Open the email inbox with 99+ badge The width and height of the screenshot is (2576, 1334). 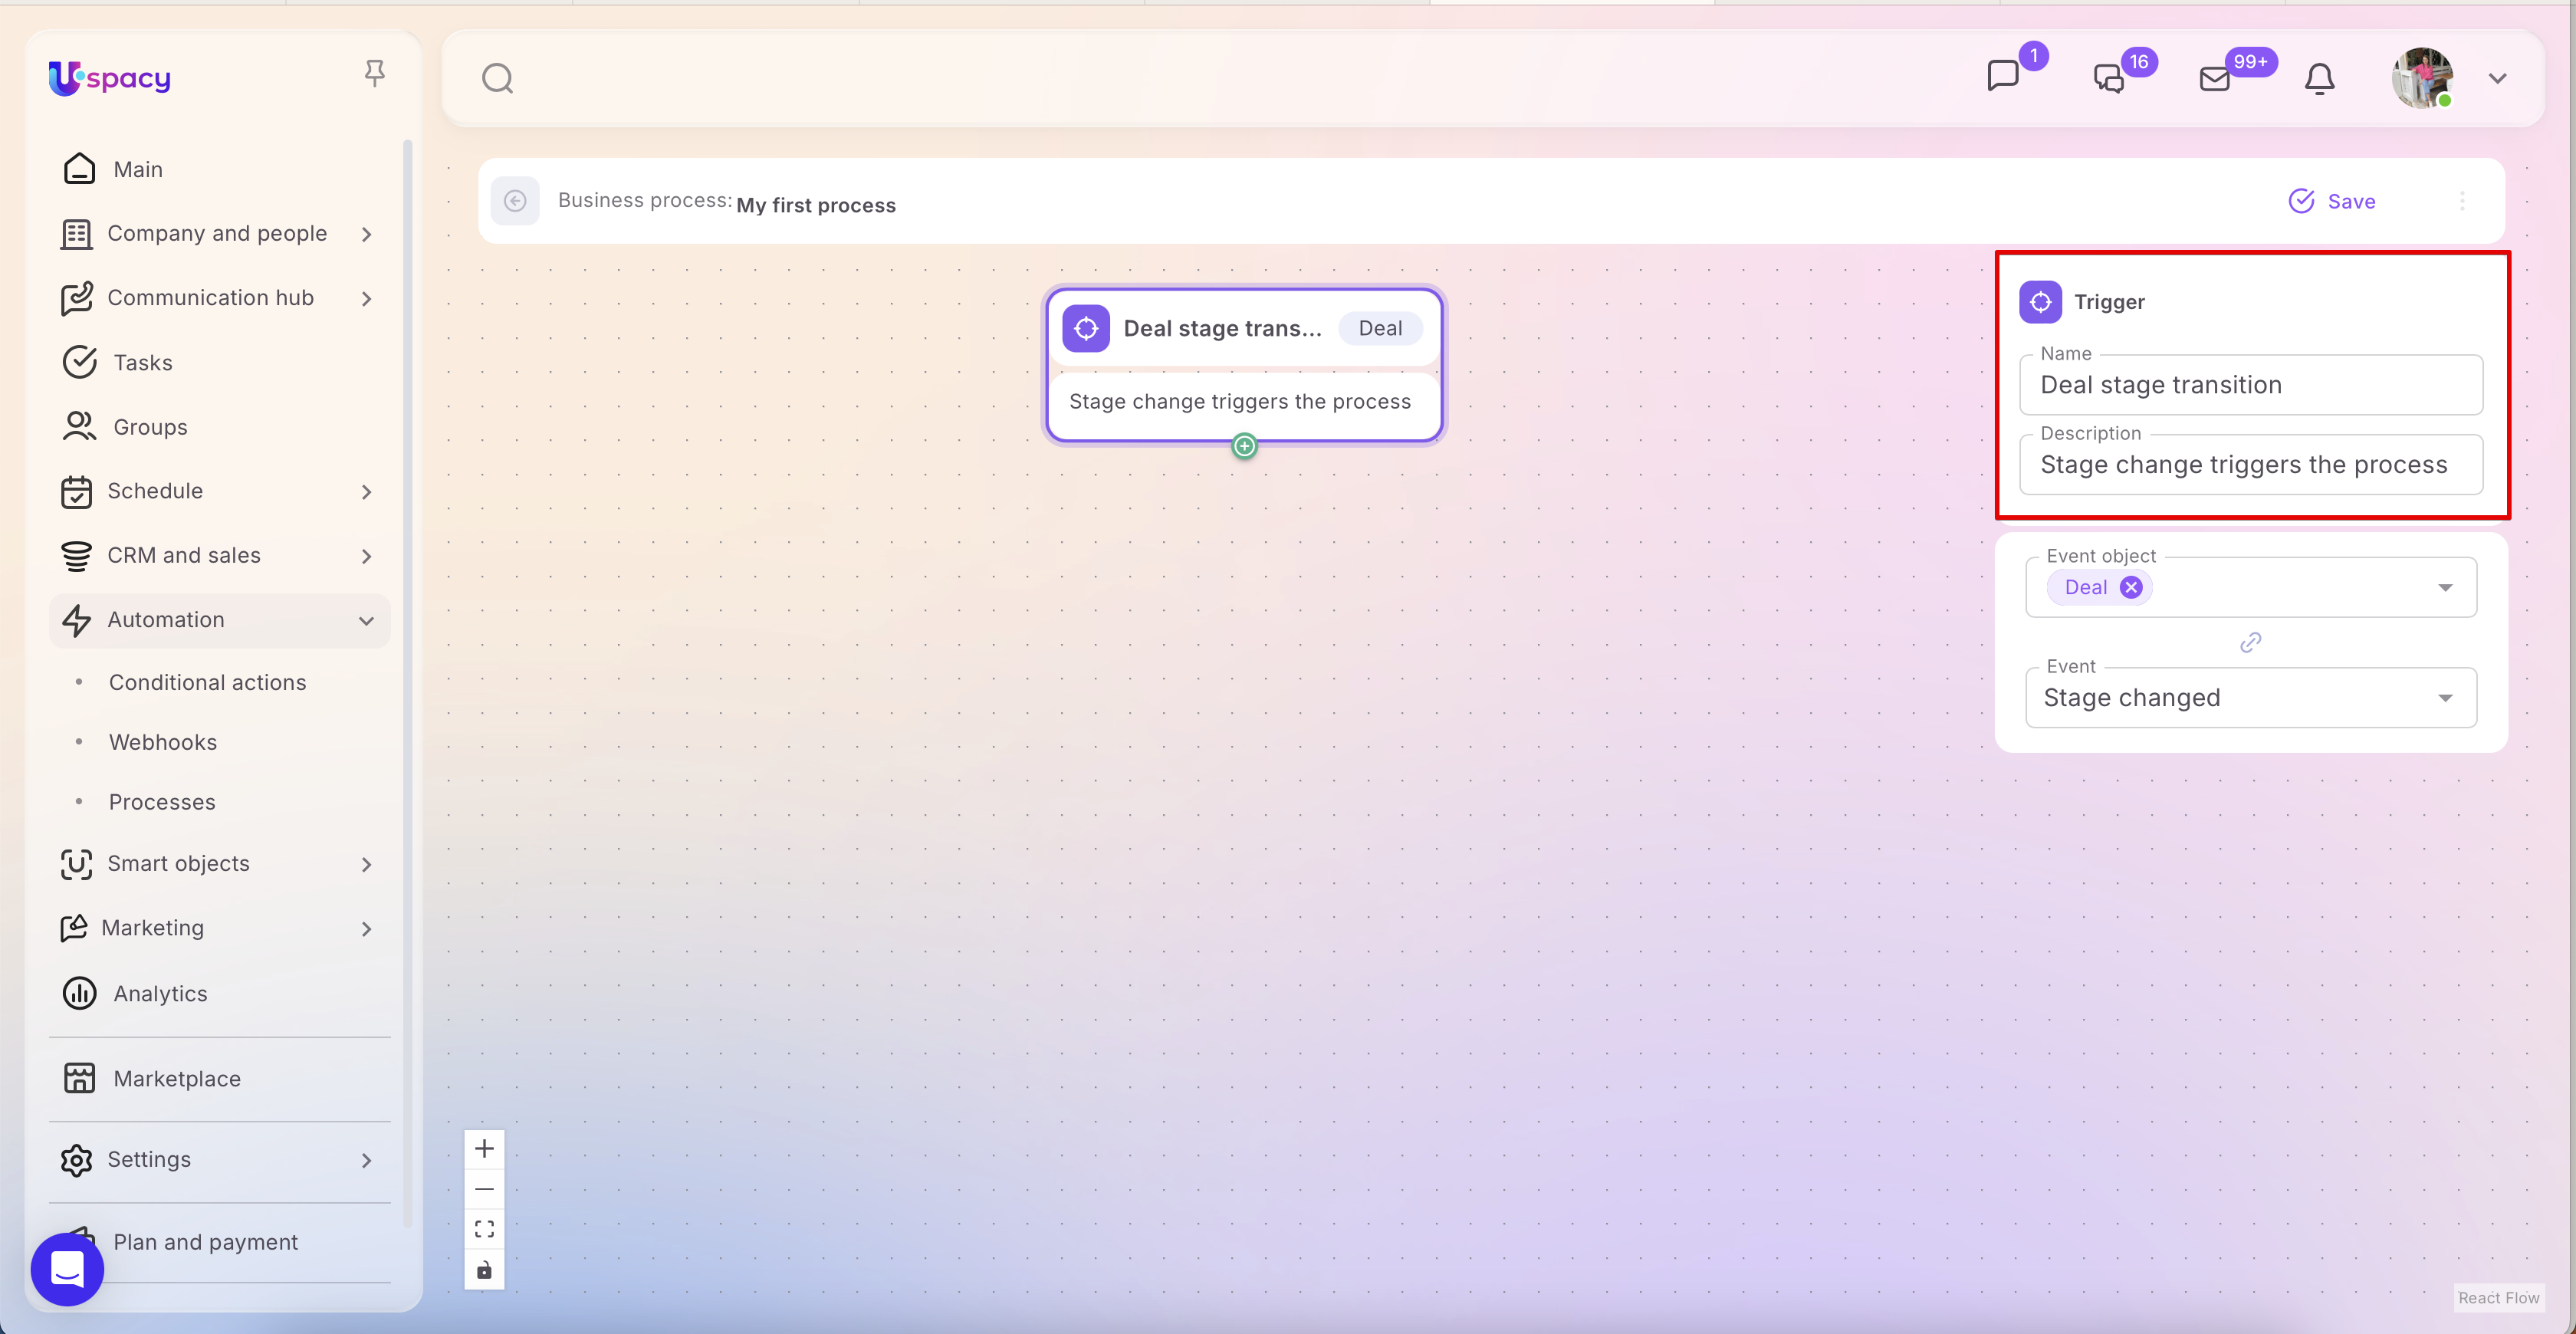2215,78
